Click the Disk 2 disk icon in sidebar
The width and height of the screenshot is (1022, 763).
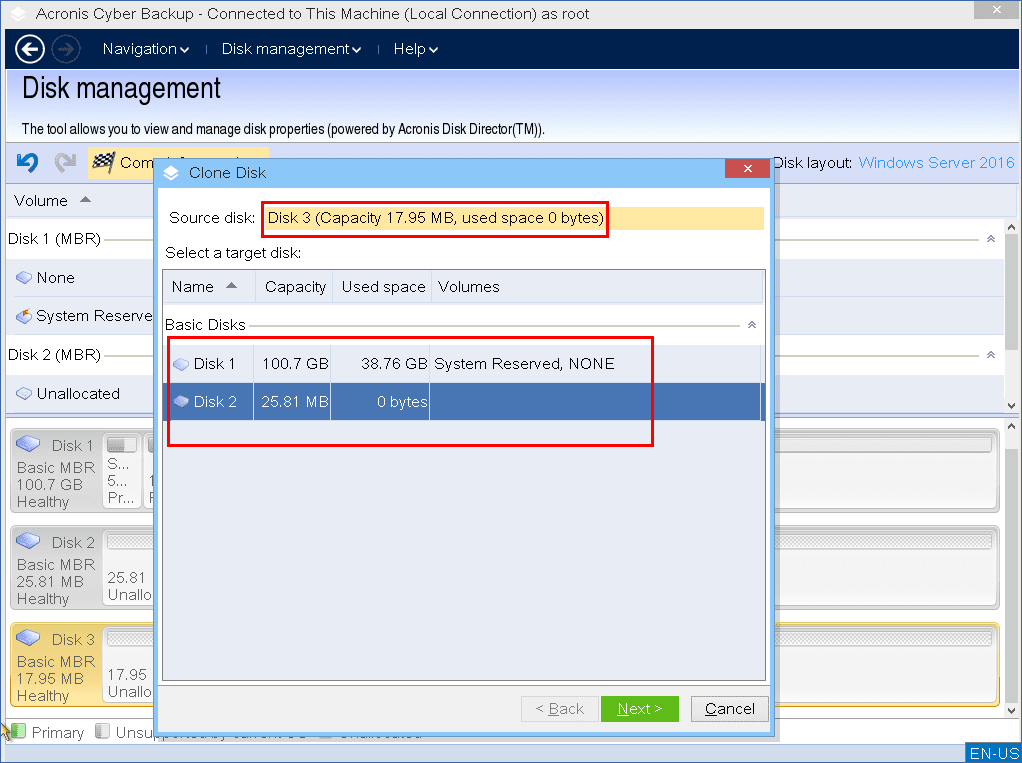[x=29, y=542]
